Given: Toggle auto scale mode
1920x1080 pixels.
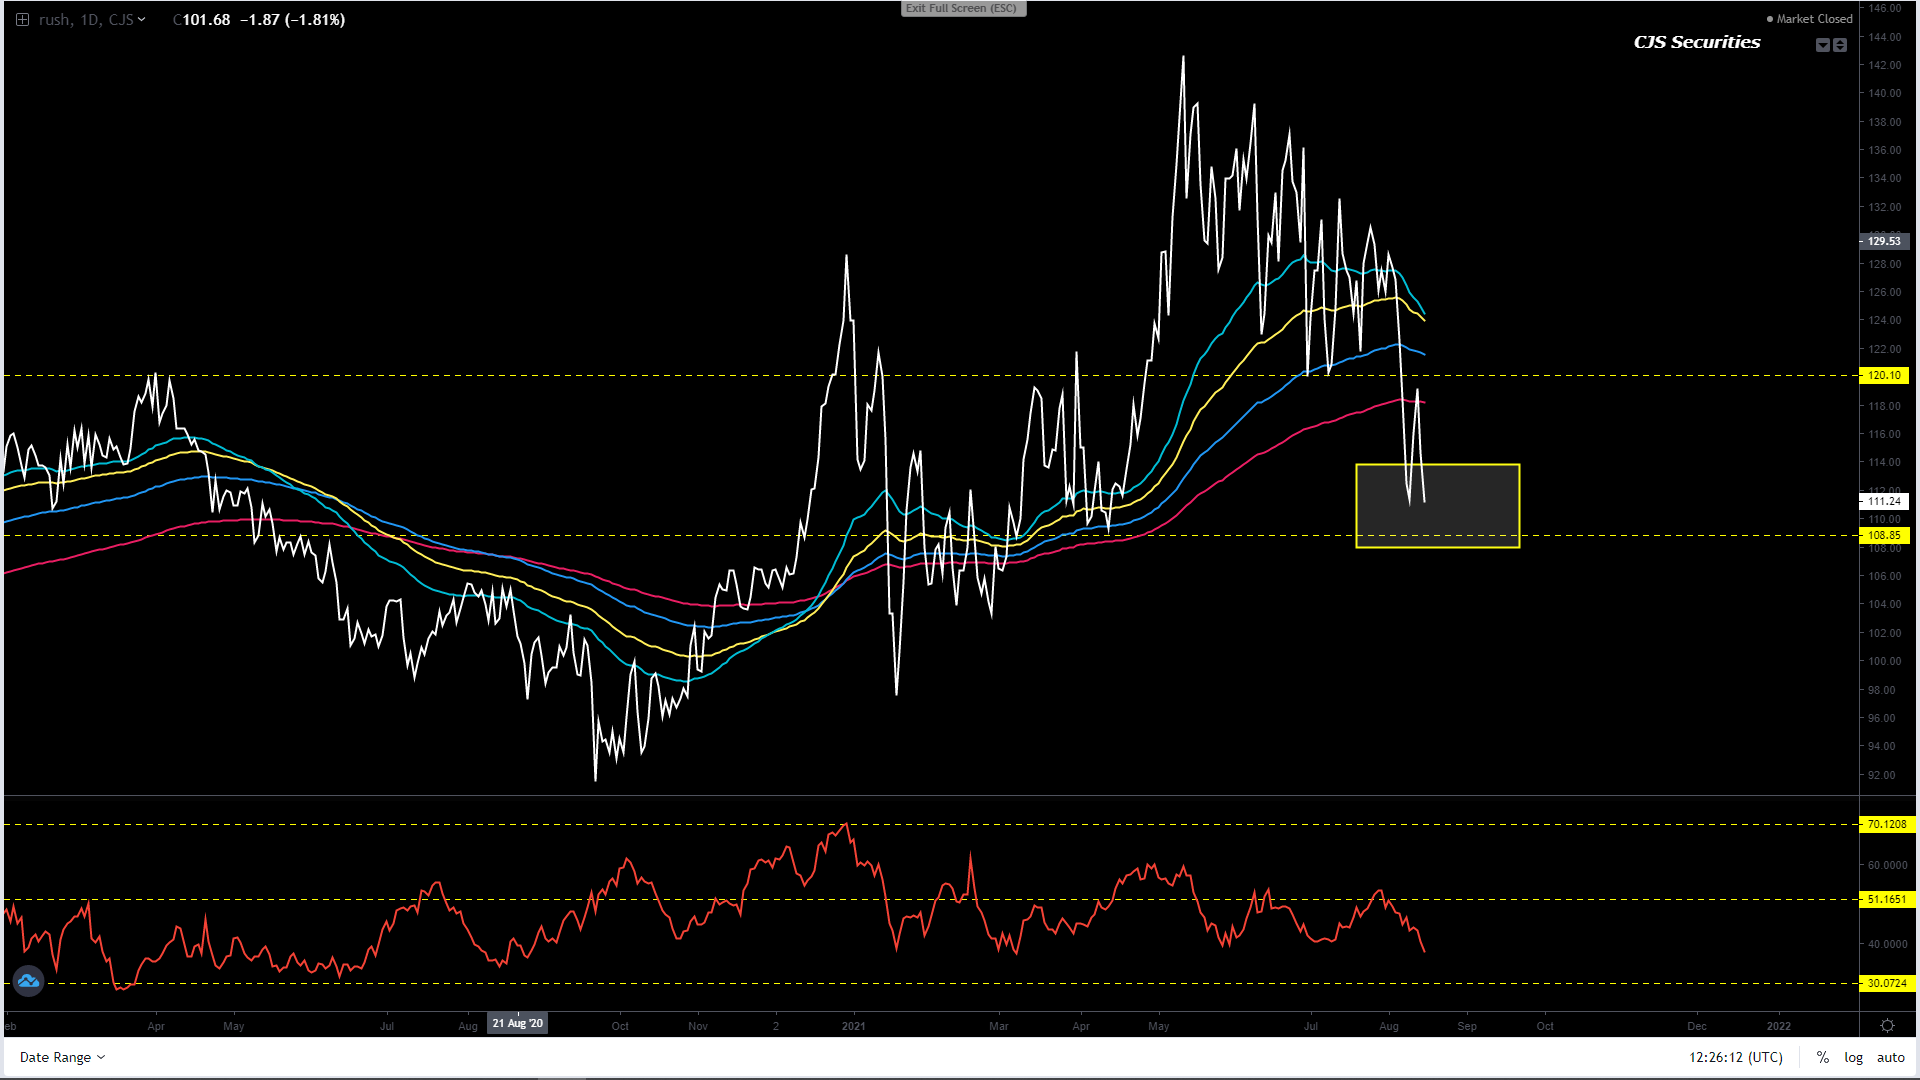Looking at the screenshot, I should click(1890, 1057).
